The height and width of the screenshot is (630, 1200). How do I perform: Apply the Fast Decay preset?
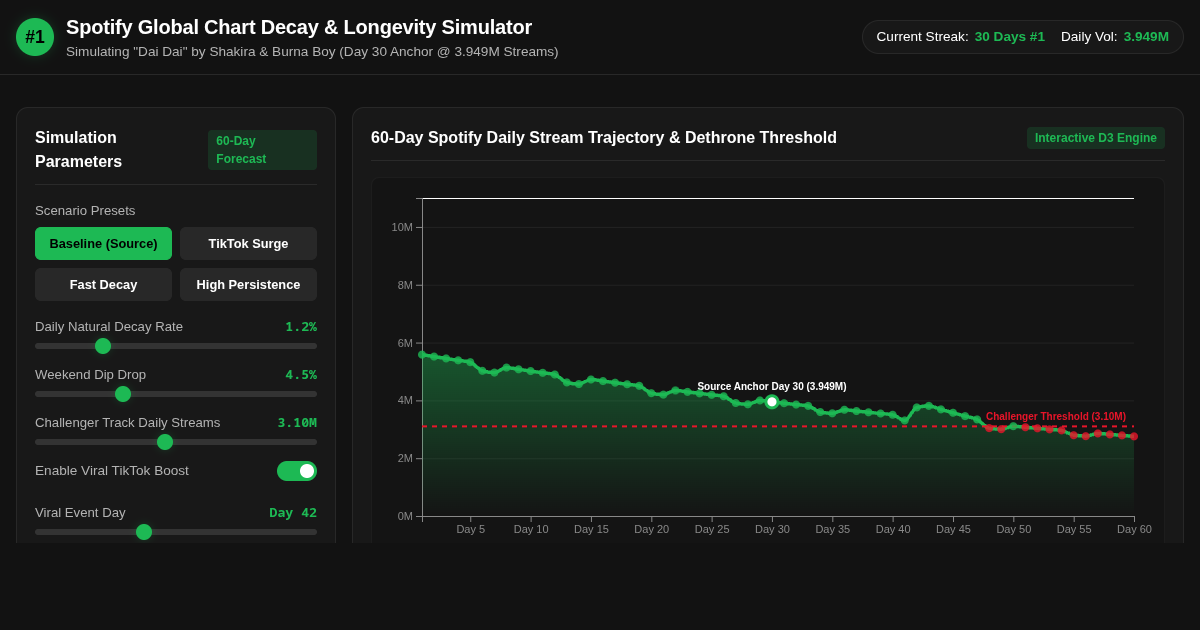(103, 284)
